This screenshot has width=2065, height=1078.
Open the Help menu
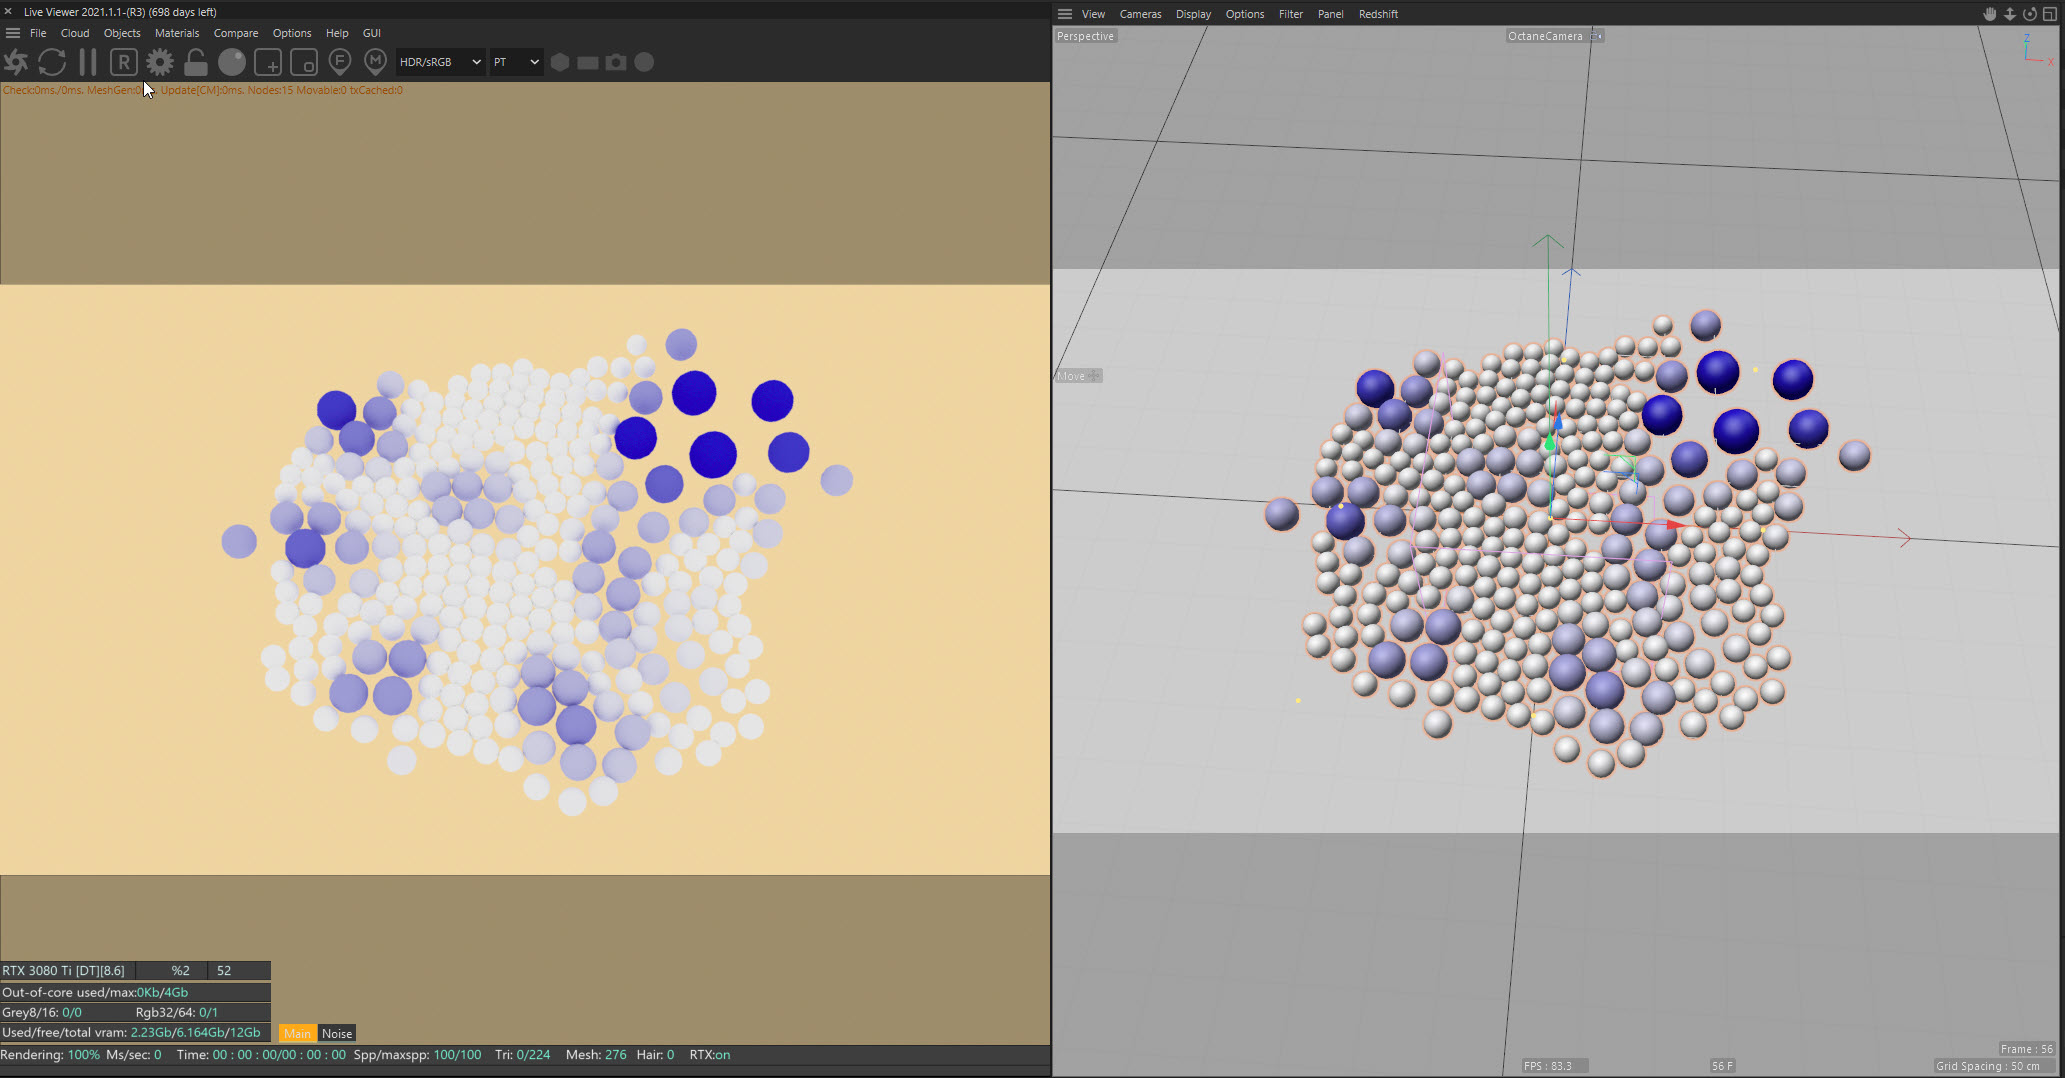337,33
